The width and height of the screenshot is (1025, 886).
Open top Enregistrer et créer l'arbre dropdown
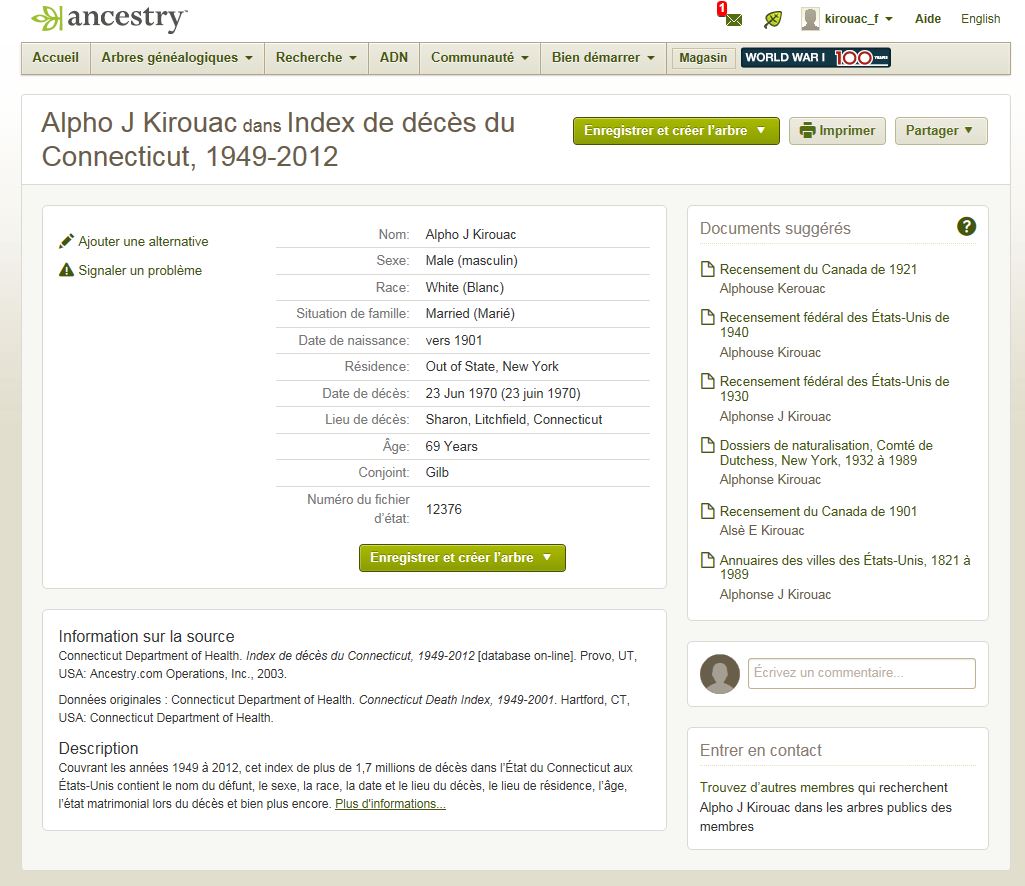coord(676,131)
